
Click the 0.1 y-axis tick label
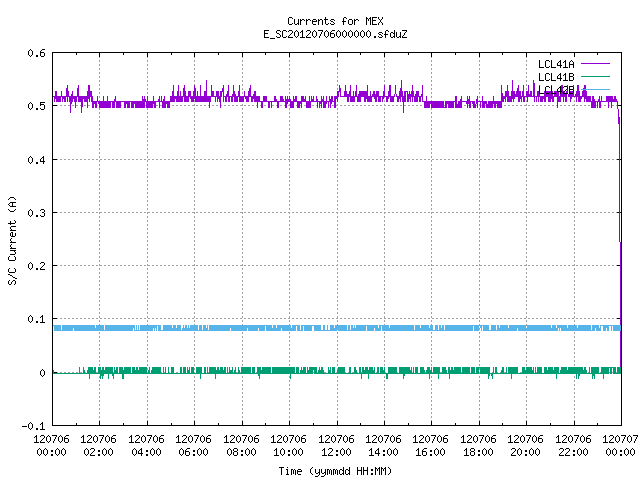point(36,319)
